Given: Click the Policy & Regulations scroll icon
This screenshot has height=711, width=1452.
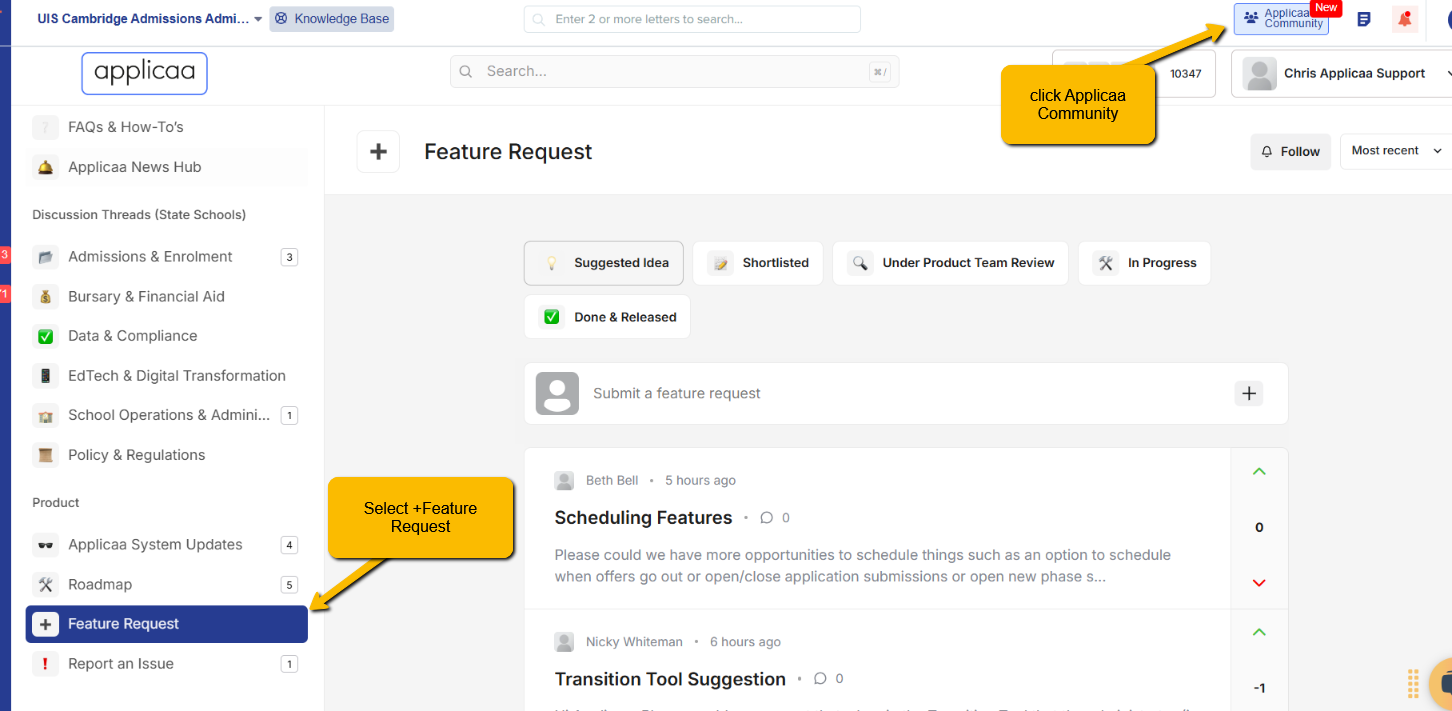Looking at the screenshot, I should click(x=45, y=455).
